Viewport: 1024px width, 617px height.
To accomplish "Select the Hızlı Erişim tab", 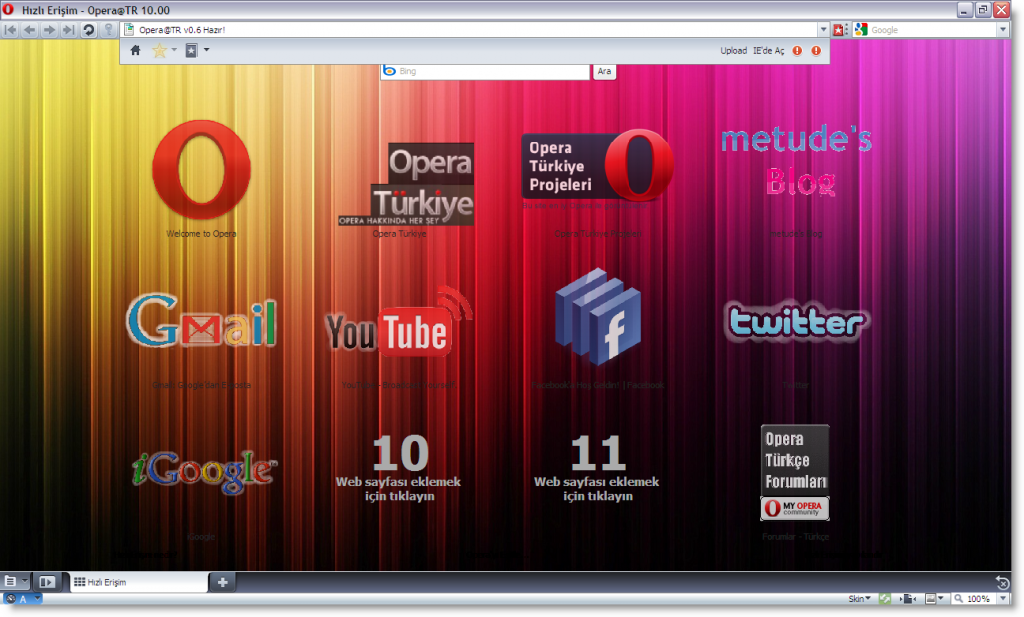I will [x=139, y=582].
